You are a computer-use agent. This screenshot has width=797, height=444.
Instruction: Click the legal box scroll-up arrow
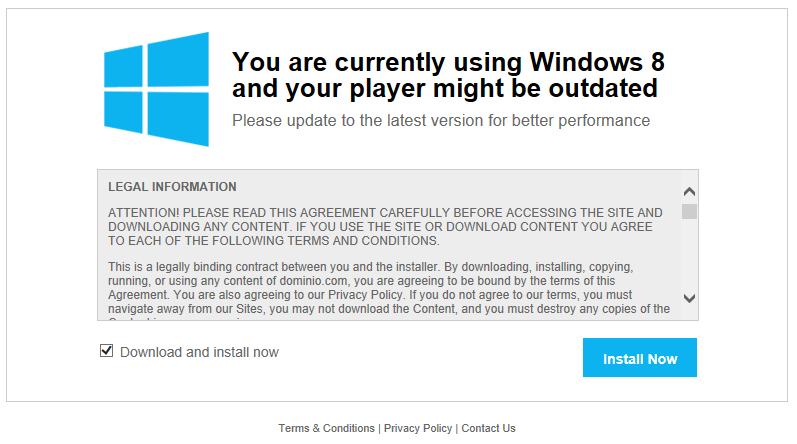[x=689, y=192]
